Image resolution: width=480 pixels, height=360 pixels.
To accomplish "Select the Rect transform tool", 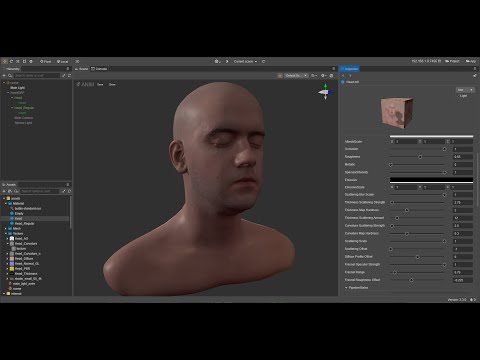I will (x=24, y=61).
